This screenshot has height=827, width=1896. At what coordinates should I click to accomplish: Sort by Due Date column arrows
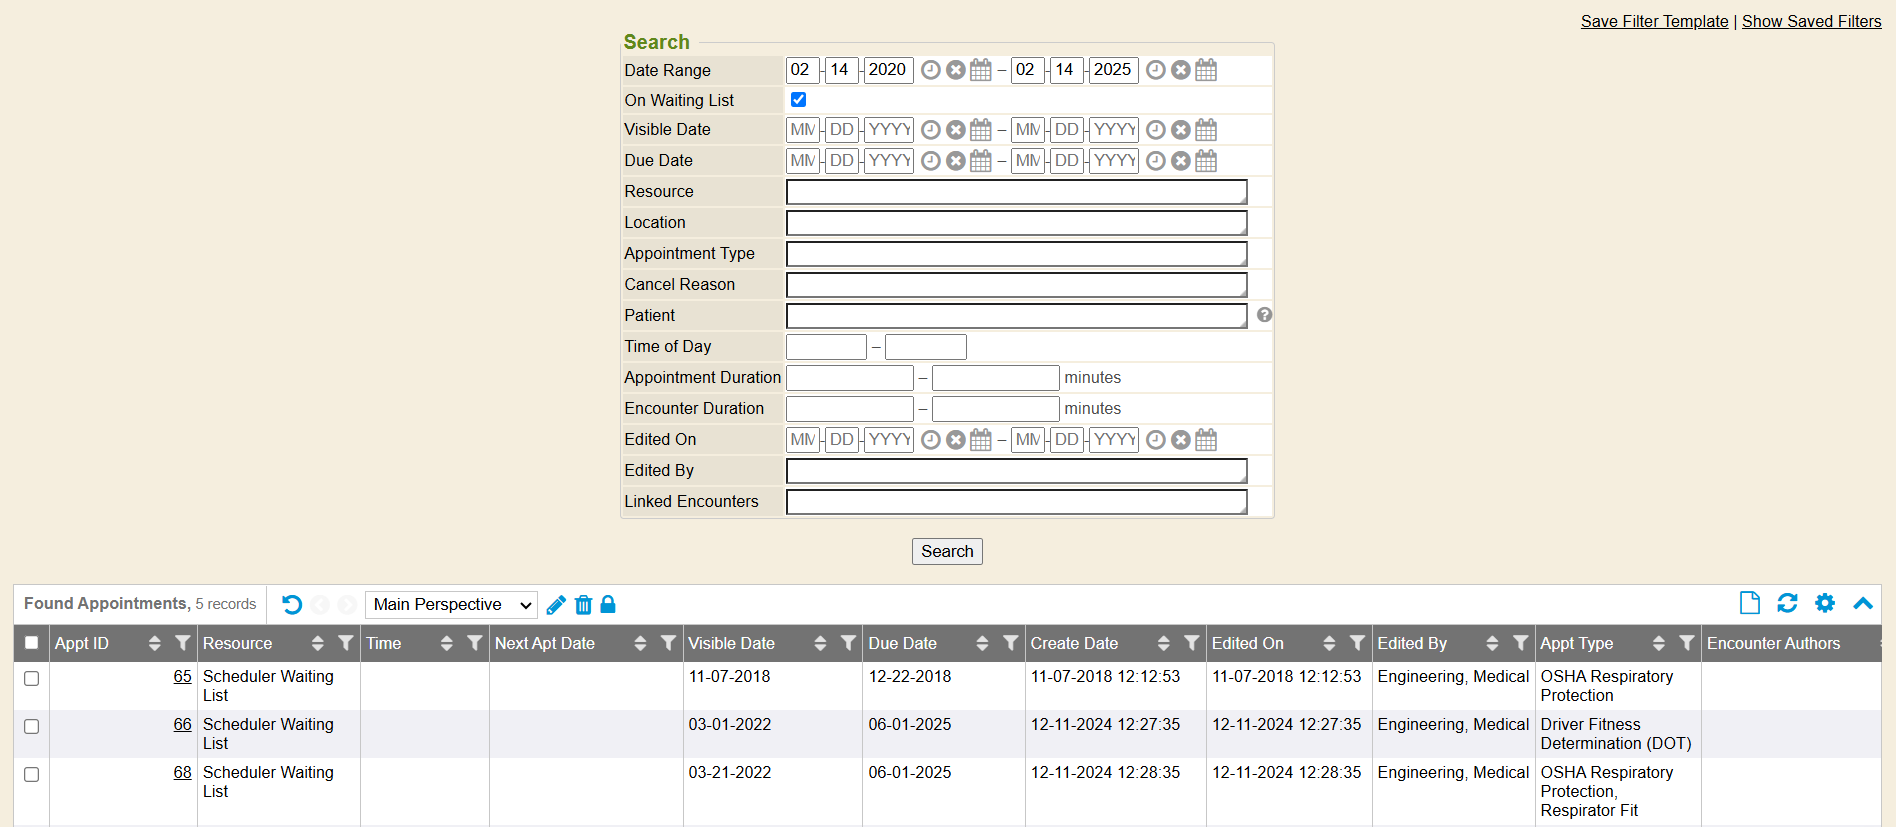point(982,643)
